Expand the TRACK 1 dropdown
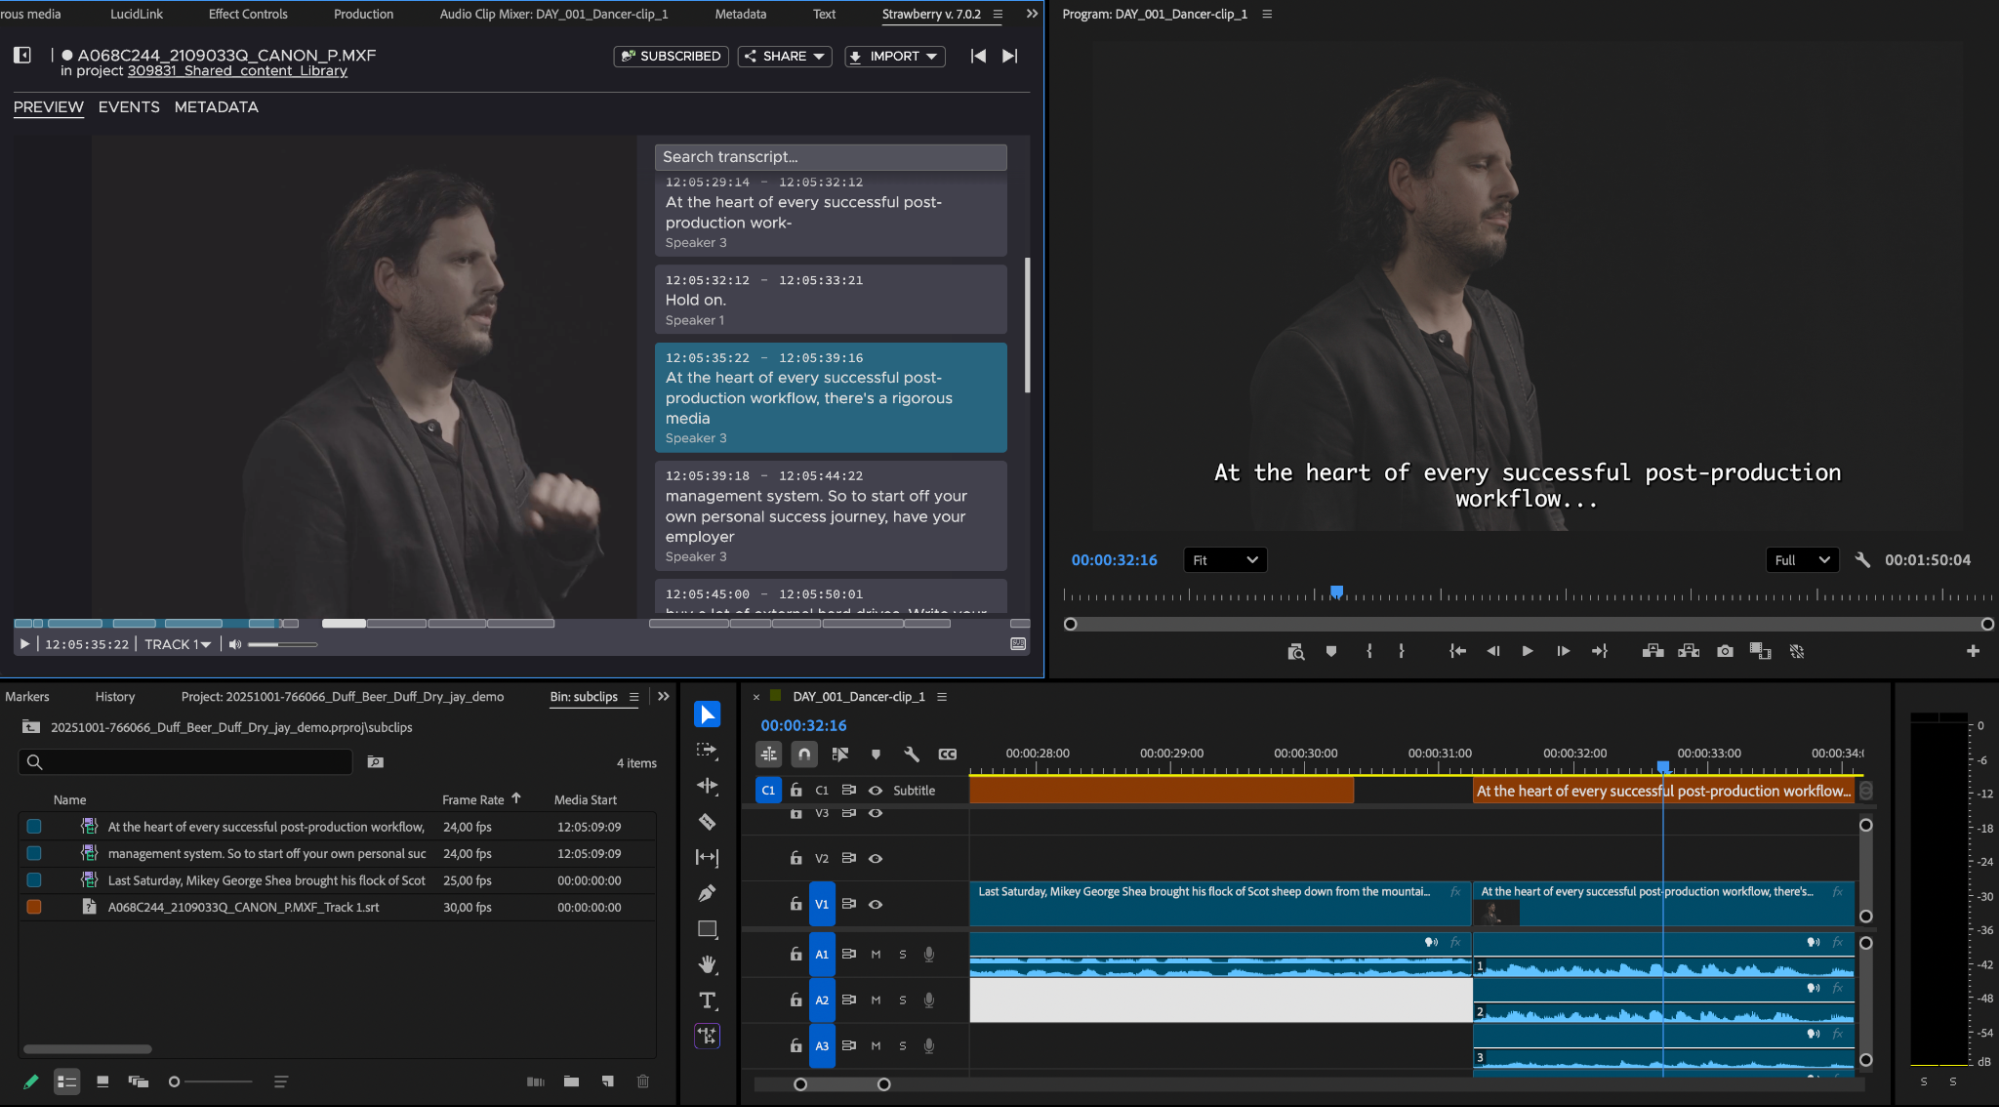The image size is (1999, 1107). pyautogui.click(x=178, y=644)
